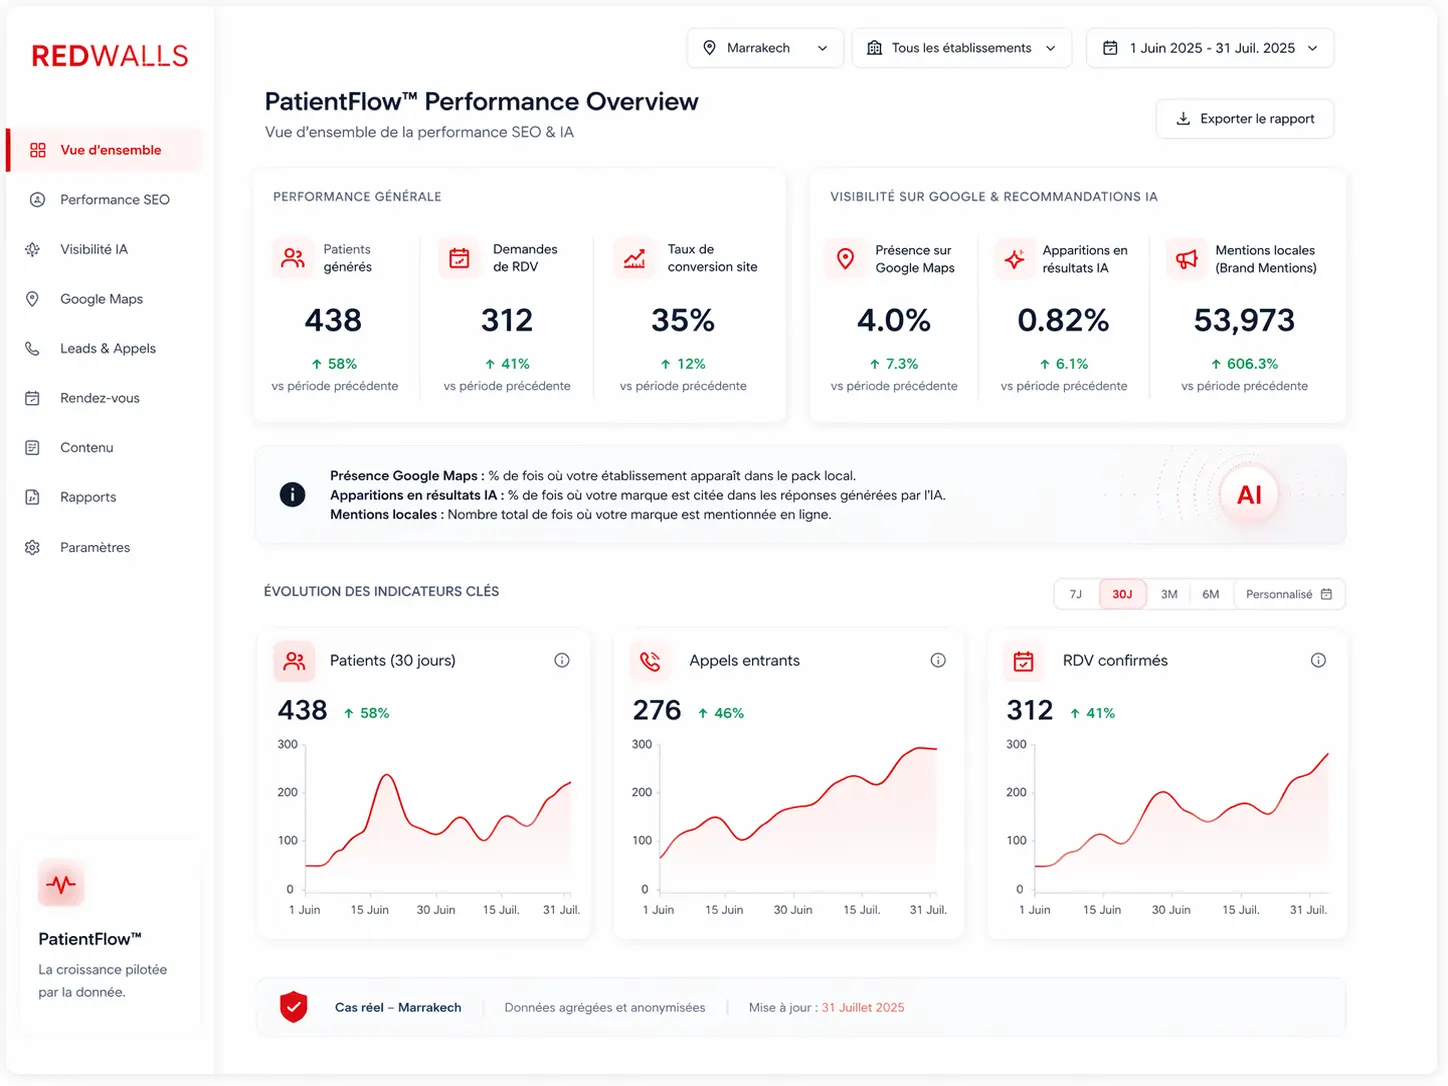1448x1086 pixels.
Task: Click info icon on RDV confirmés card
Action: pos(1318,660)
